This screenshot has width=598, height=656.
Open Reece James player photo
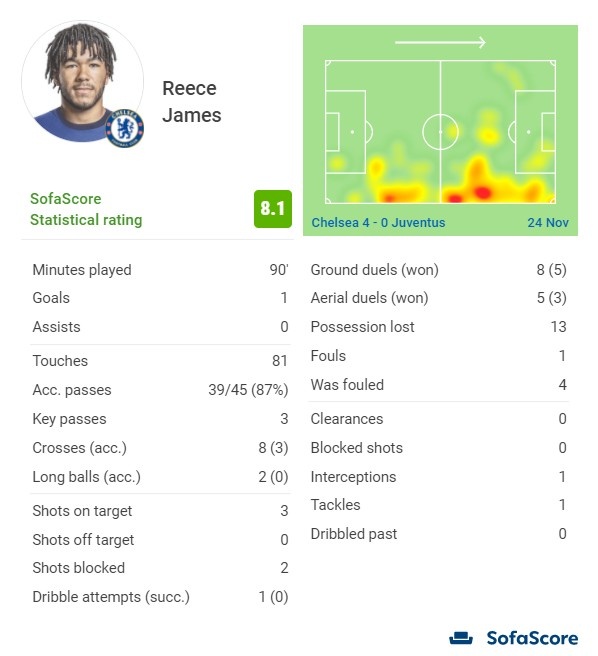tap(82, 82)
